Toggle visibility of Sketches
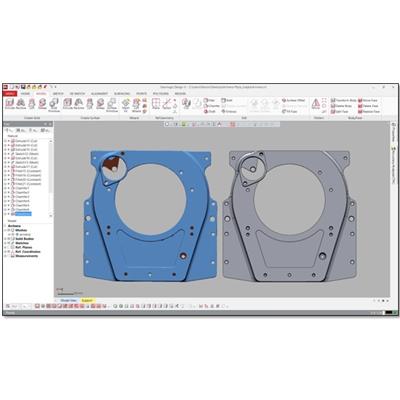 pos(9,243)
